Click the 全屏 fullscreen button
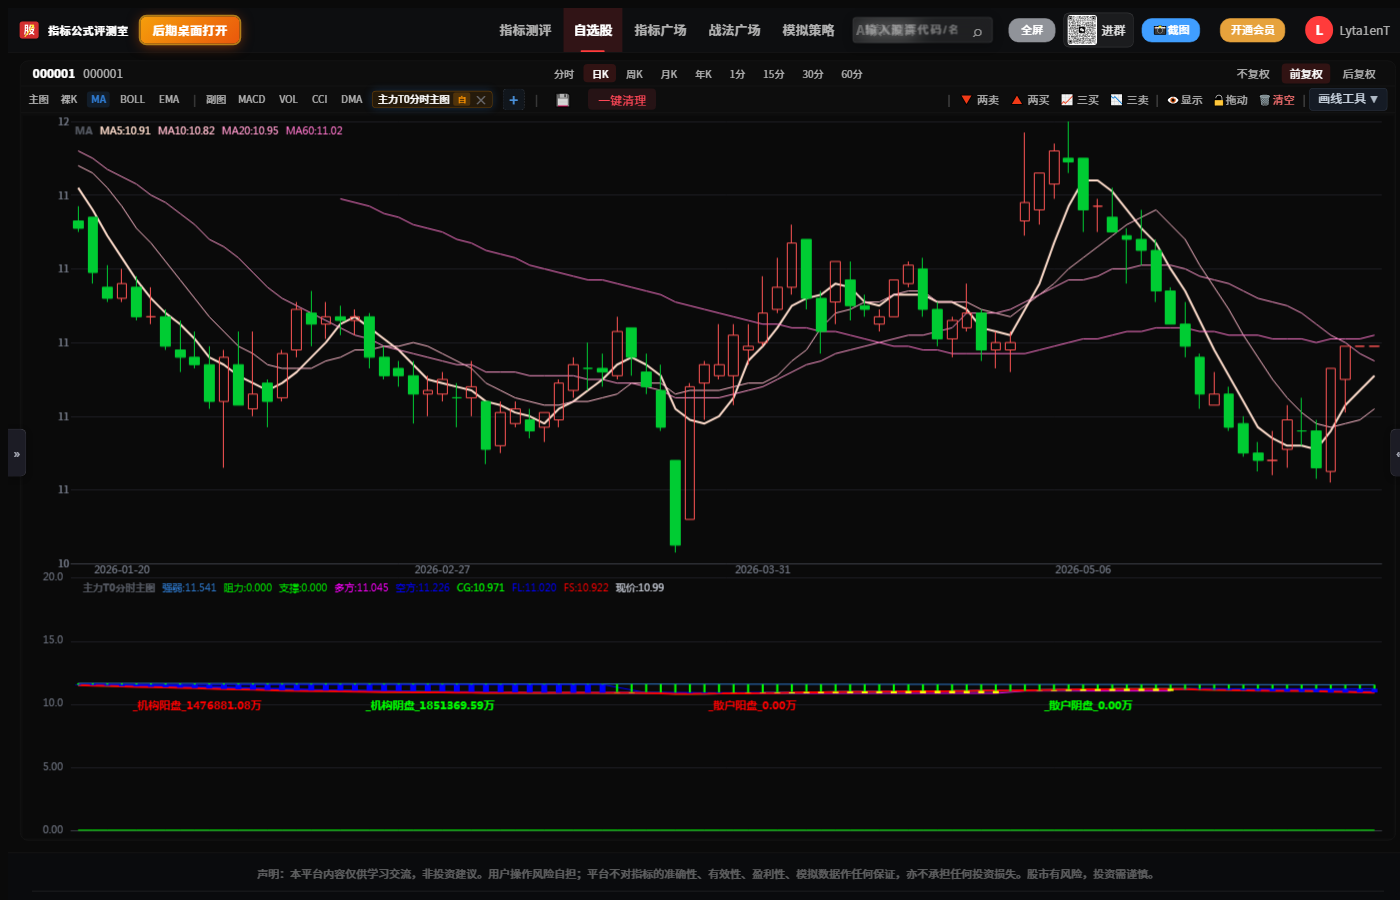The height and width of the screenshot is (900, 1400). click(1032, 30)
